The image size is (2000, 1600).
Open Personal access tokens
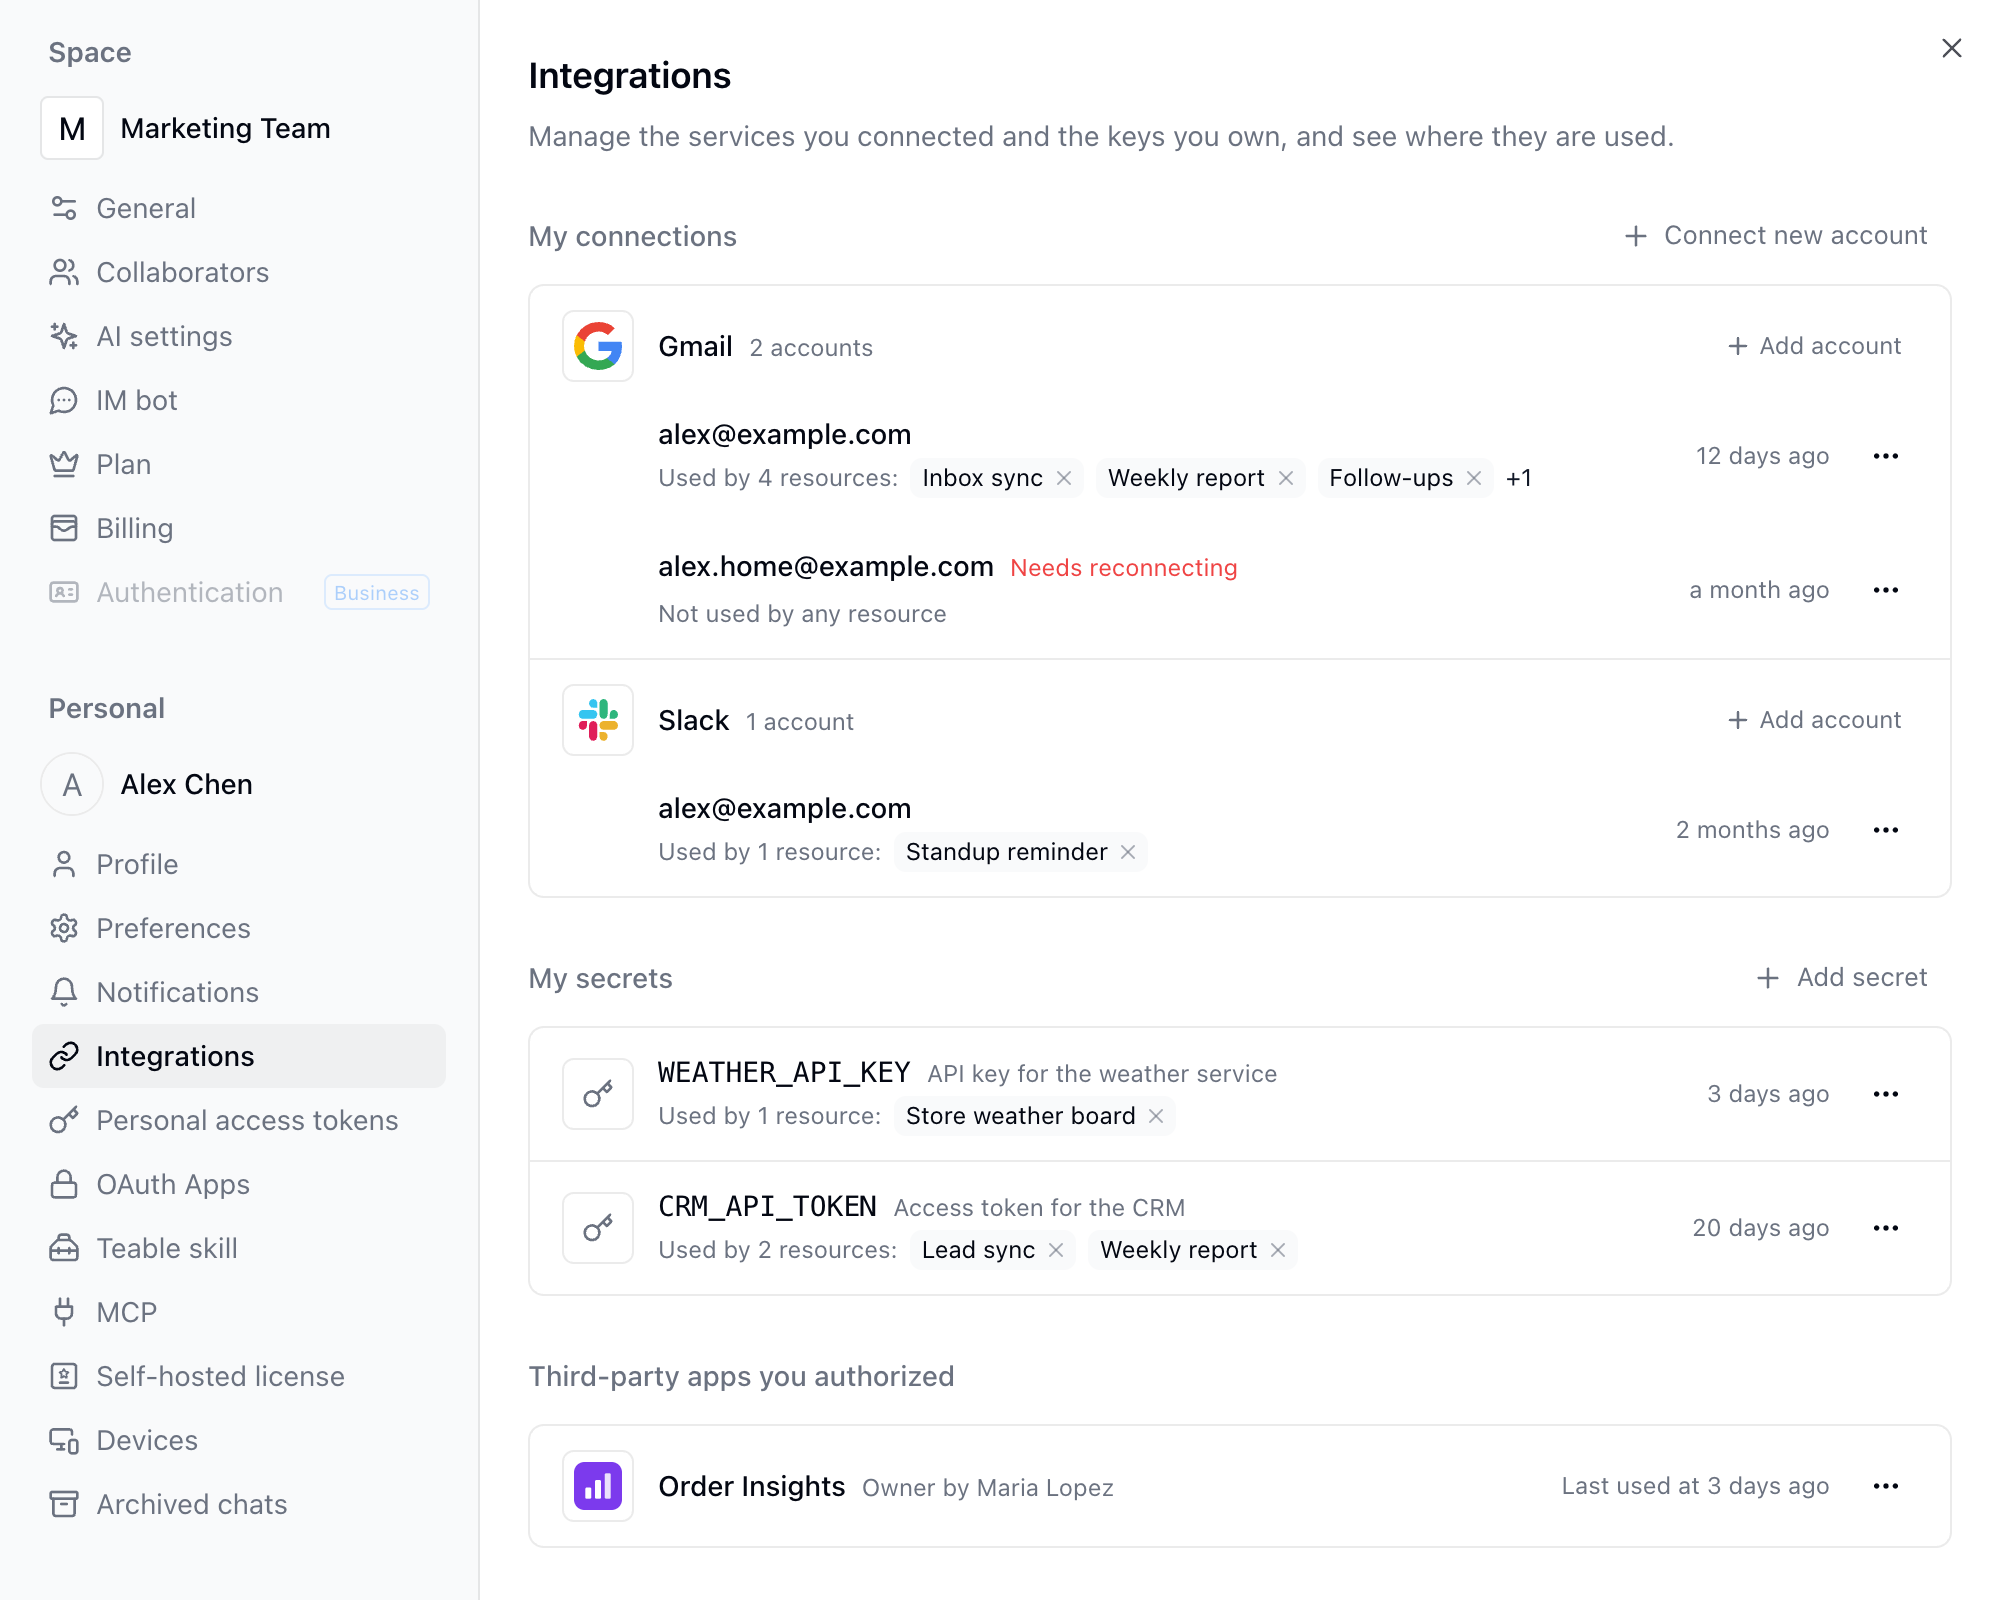[239, 1120]
